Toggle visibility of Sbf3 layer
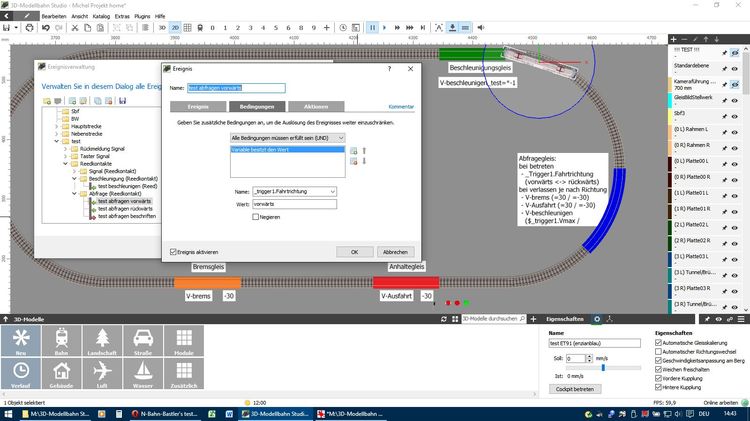This screenshot has width=750, height=421. [735, 116]
